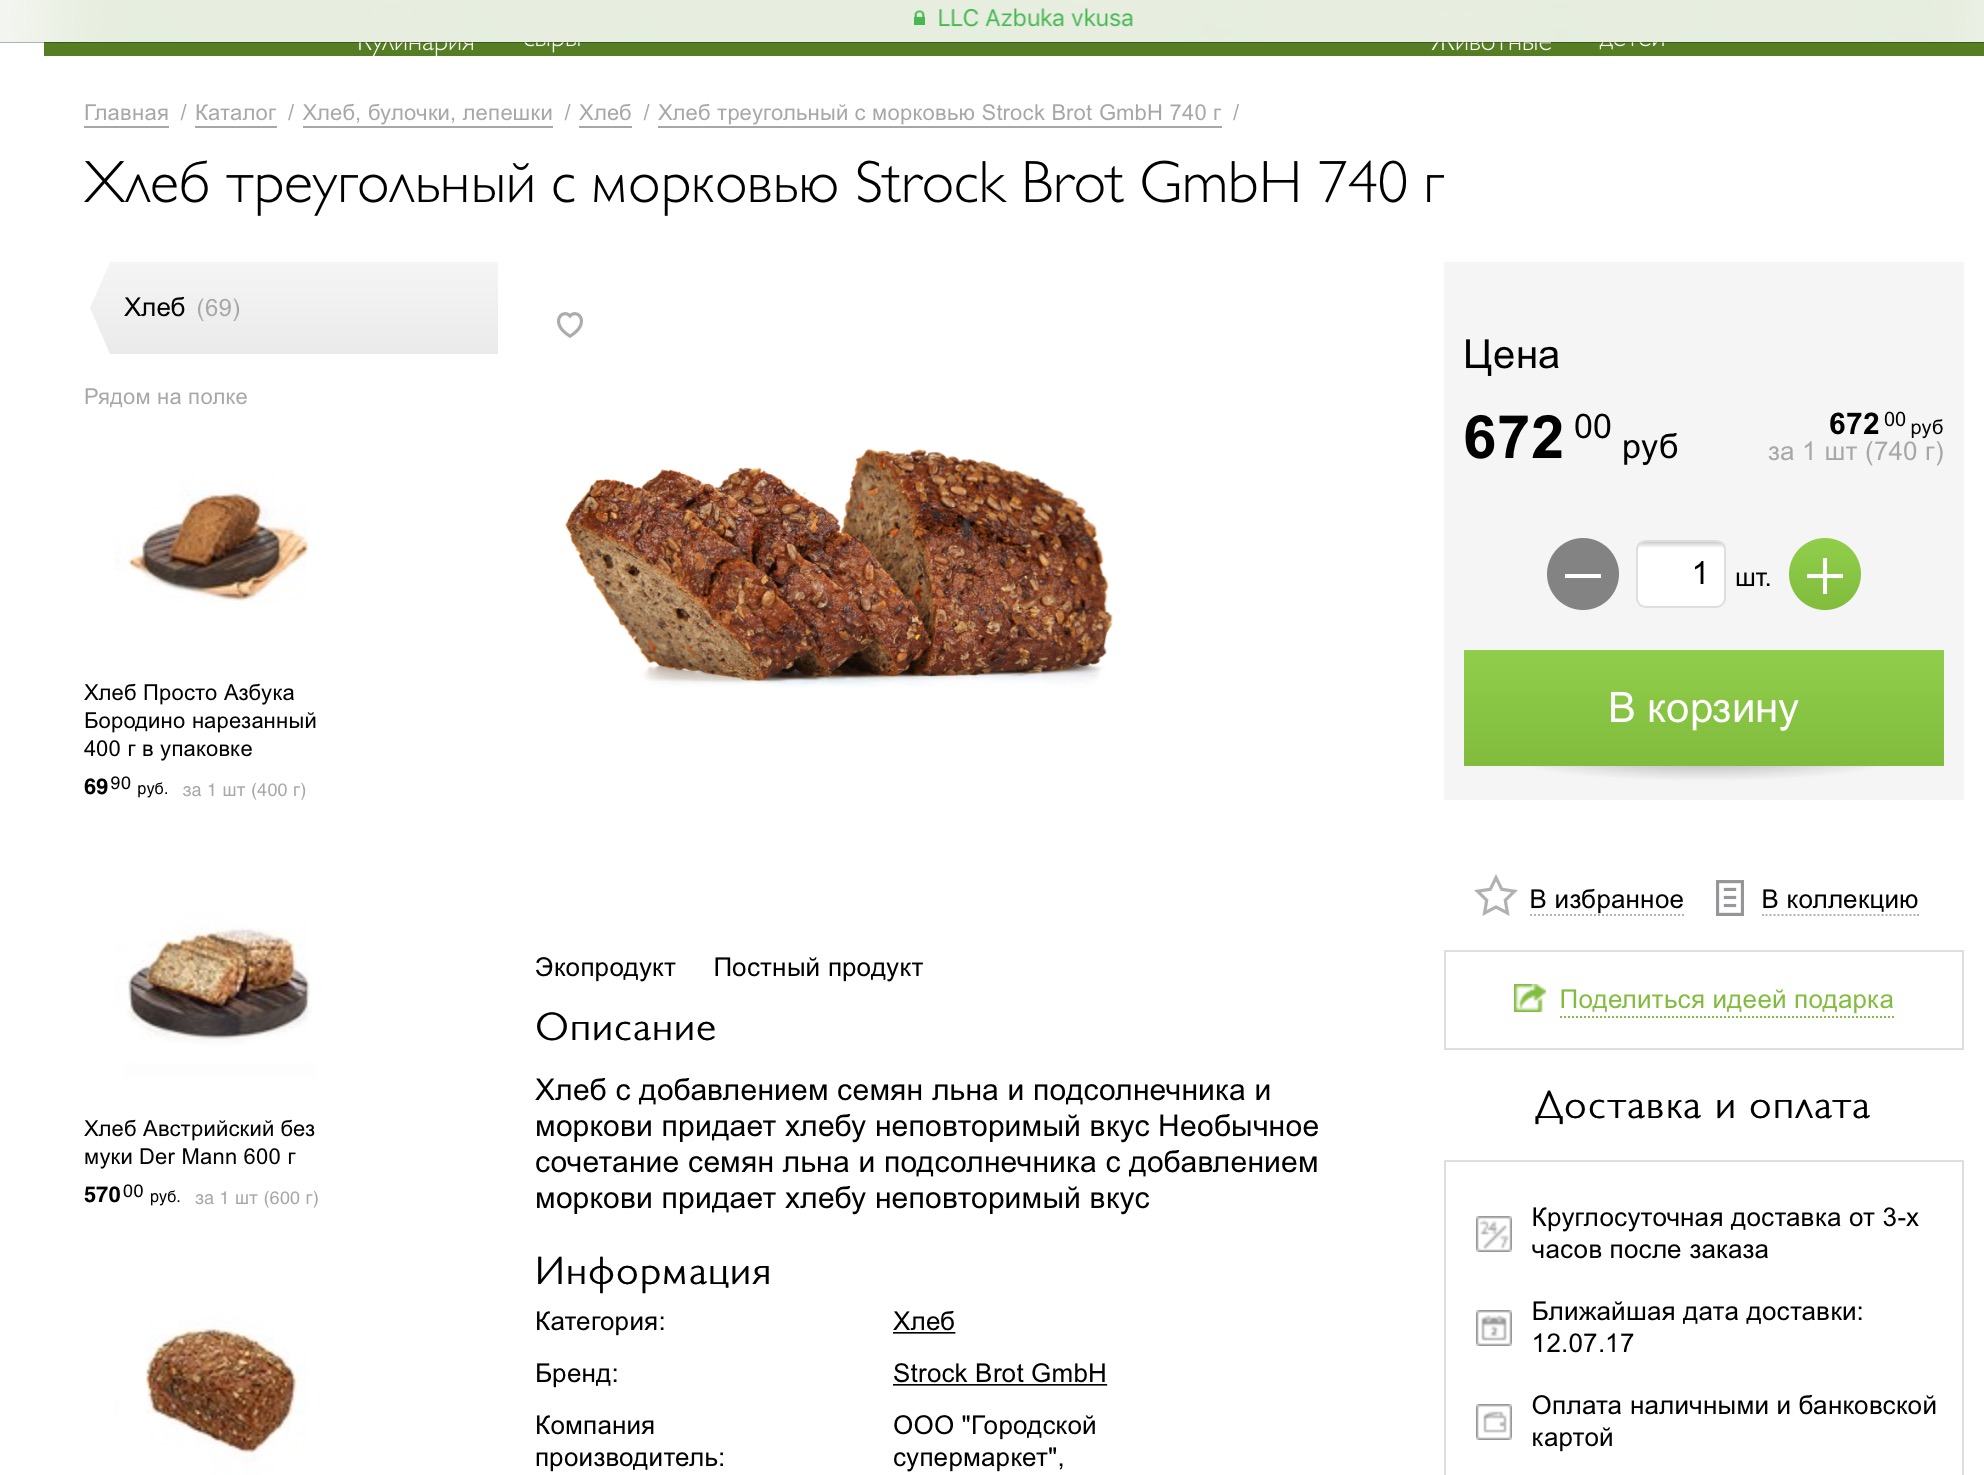This screenshot has height=1475, width=1984.
Task: Increase quantity with the green plus button
Action: pos(1824,574)
